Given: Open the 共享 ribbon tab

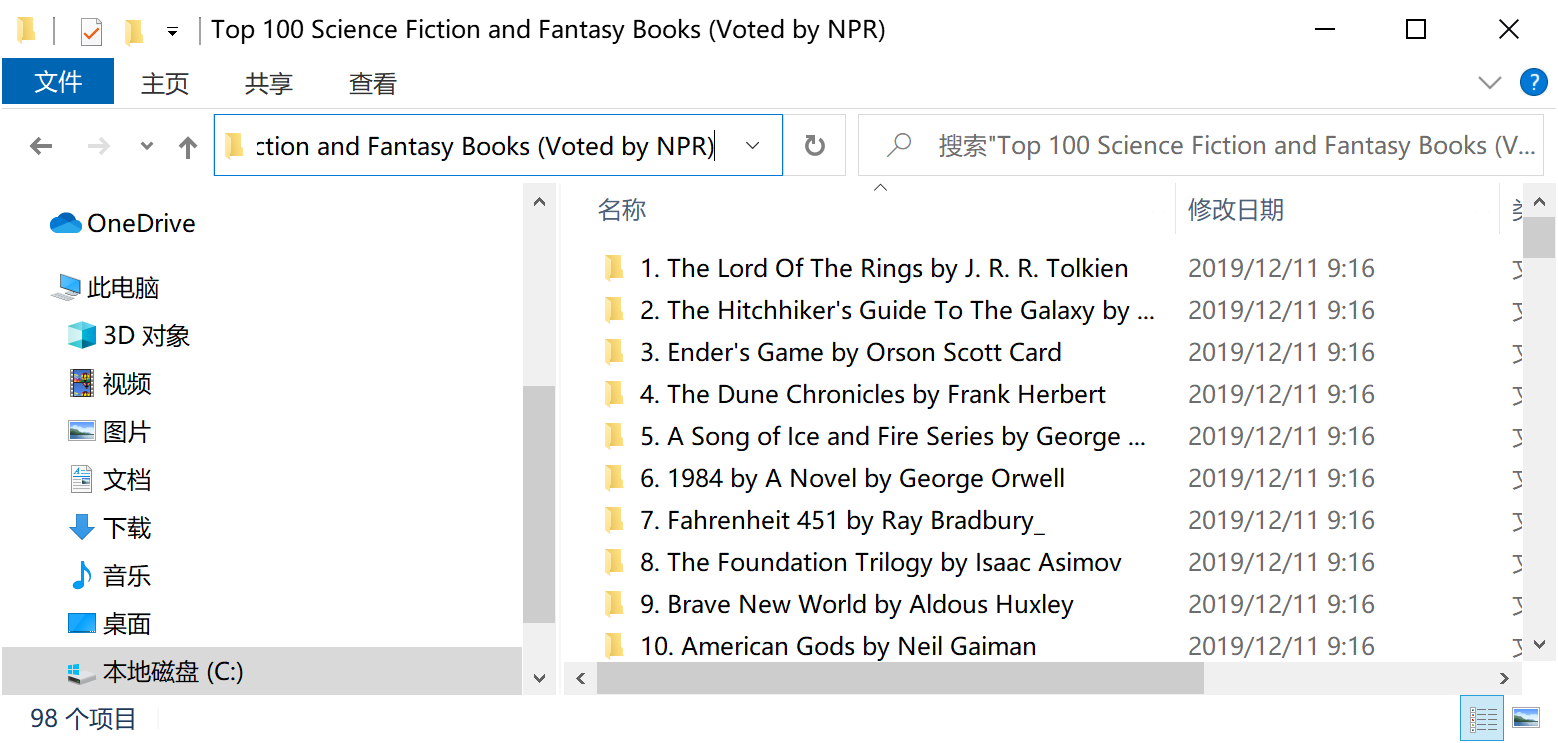Looking at the screenshot, I should pyautogui.click(x=268, y=84).
